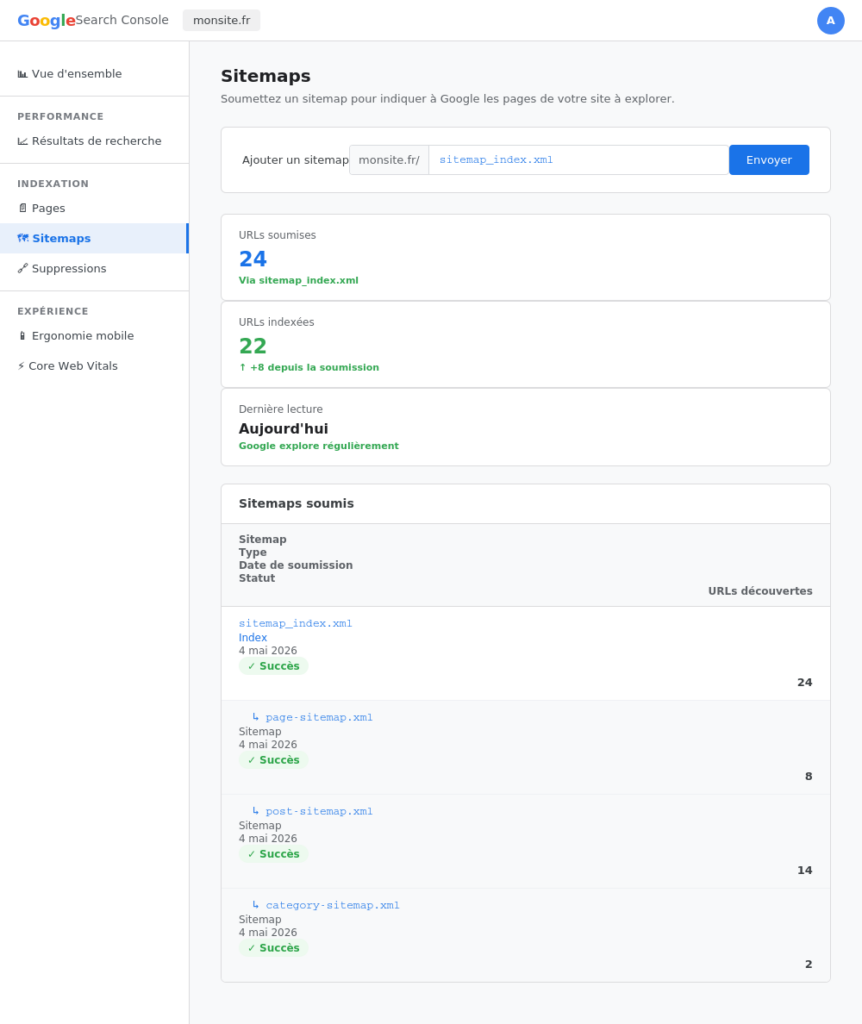
Task: Click the URLs soumises value 24
Action: pyautogui.click(x=253, y=259)
